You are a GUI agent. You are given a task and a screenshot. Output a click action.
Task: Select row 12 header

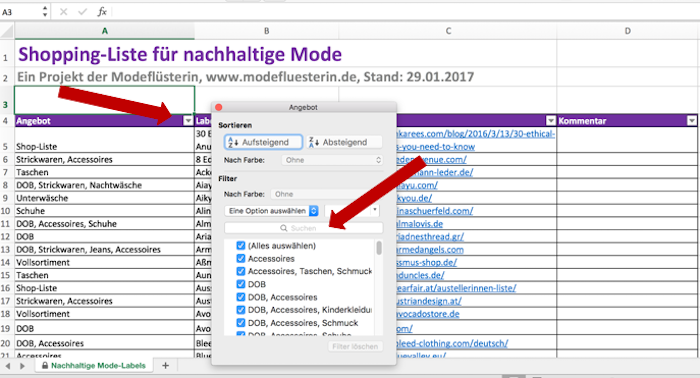[x=6, y=237]
